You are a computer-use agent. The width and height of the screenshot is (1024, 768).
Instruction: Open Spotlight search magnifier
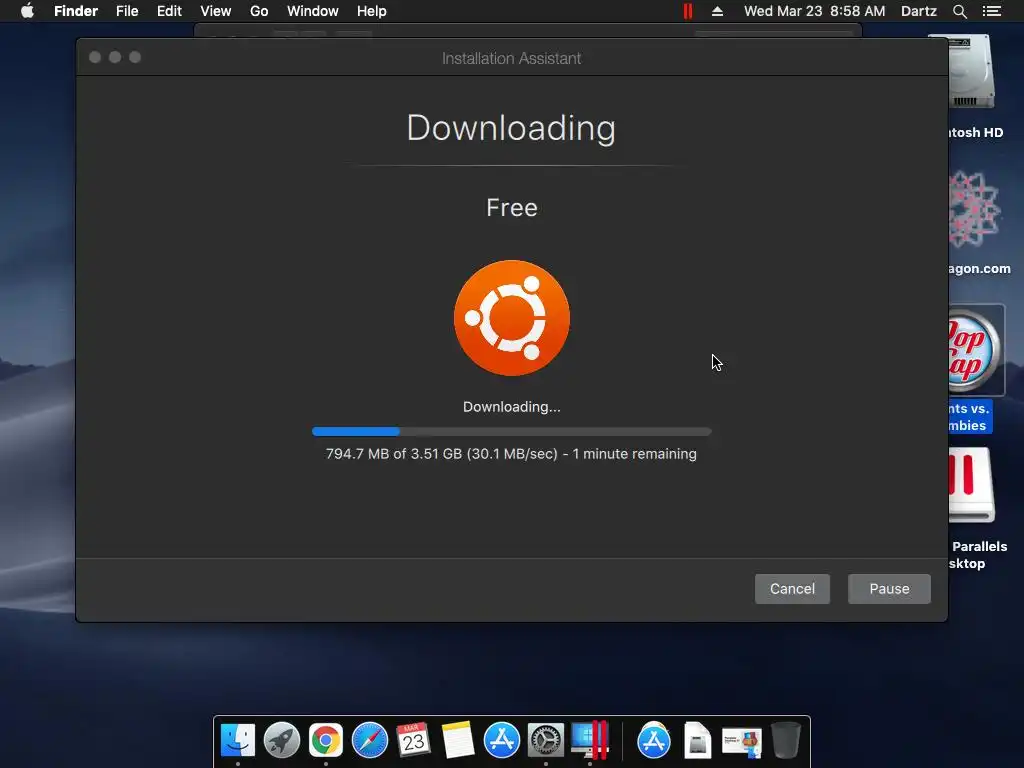click(959, 11)
